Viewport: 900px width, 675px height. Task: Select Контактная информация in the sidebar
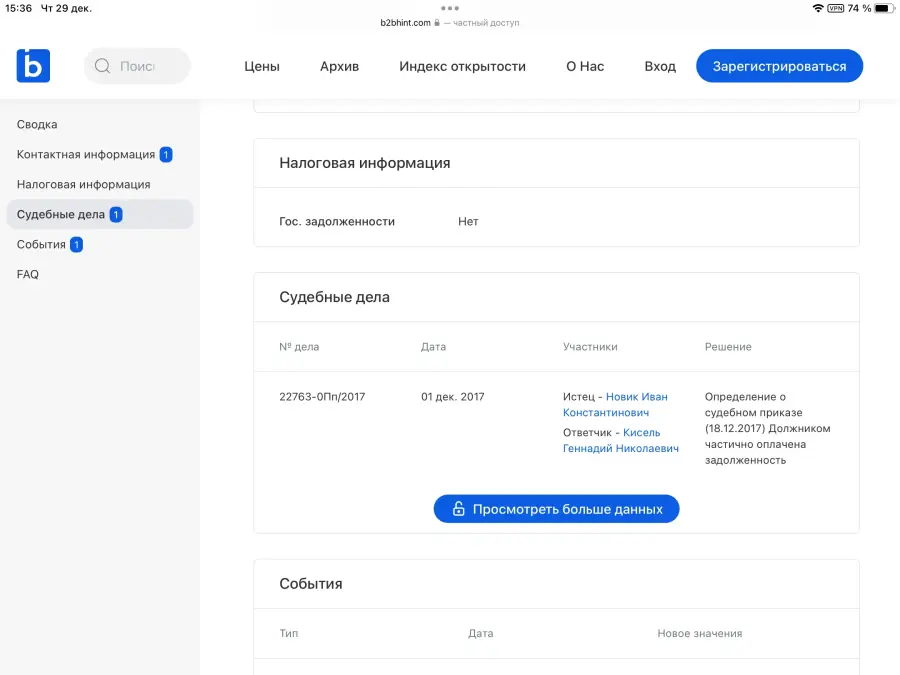(x=95, y=154)
